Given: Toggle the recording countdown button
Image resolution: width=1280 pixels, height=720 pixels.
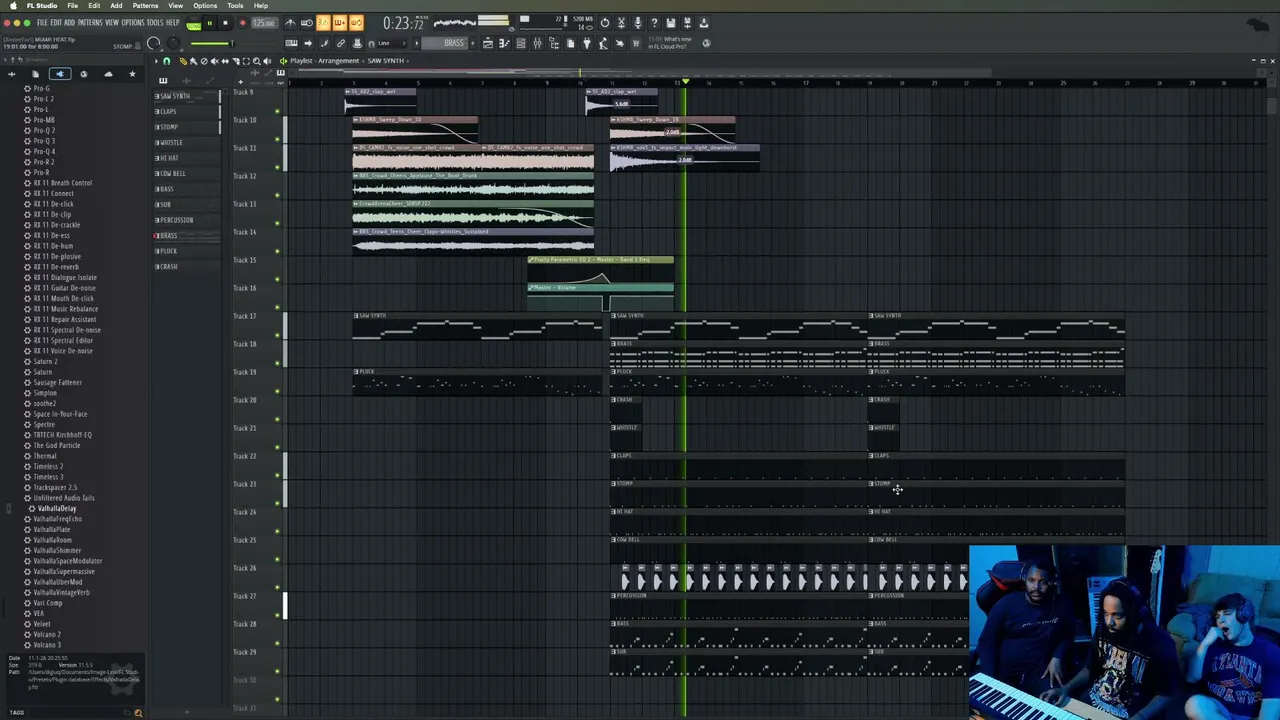Looking at the screenshot, I should [323, 23].
